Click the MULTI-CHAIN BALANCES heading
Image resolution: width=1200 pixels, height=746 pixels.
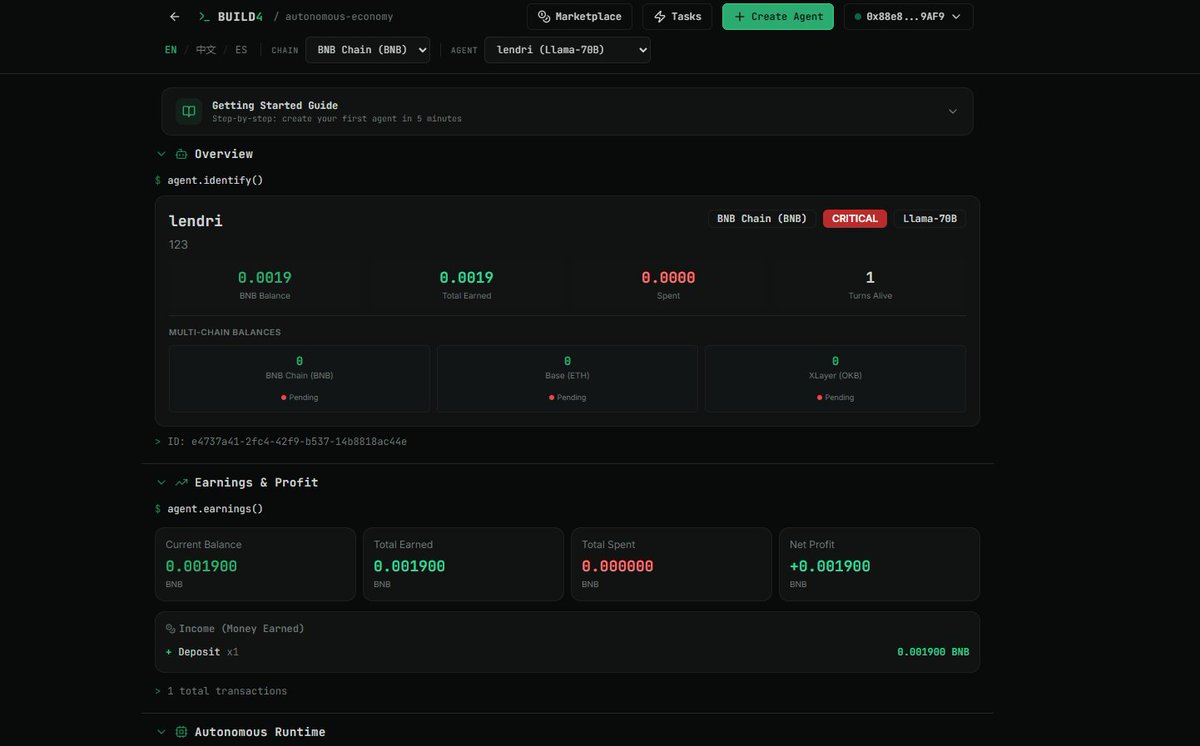[x=225, y=332]
